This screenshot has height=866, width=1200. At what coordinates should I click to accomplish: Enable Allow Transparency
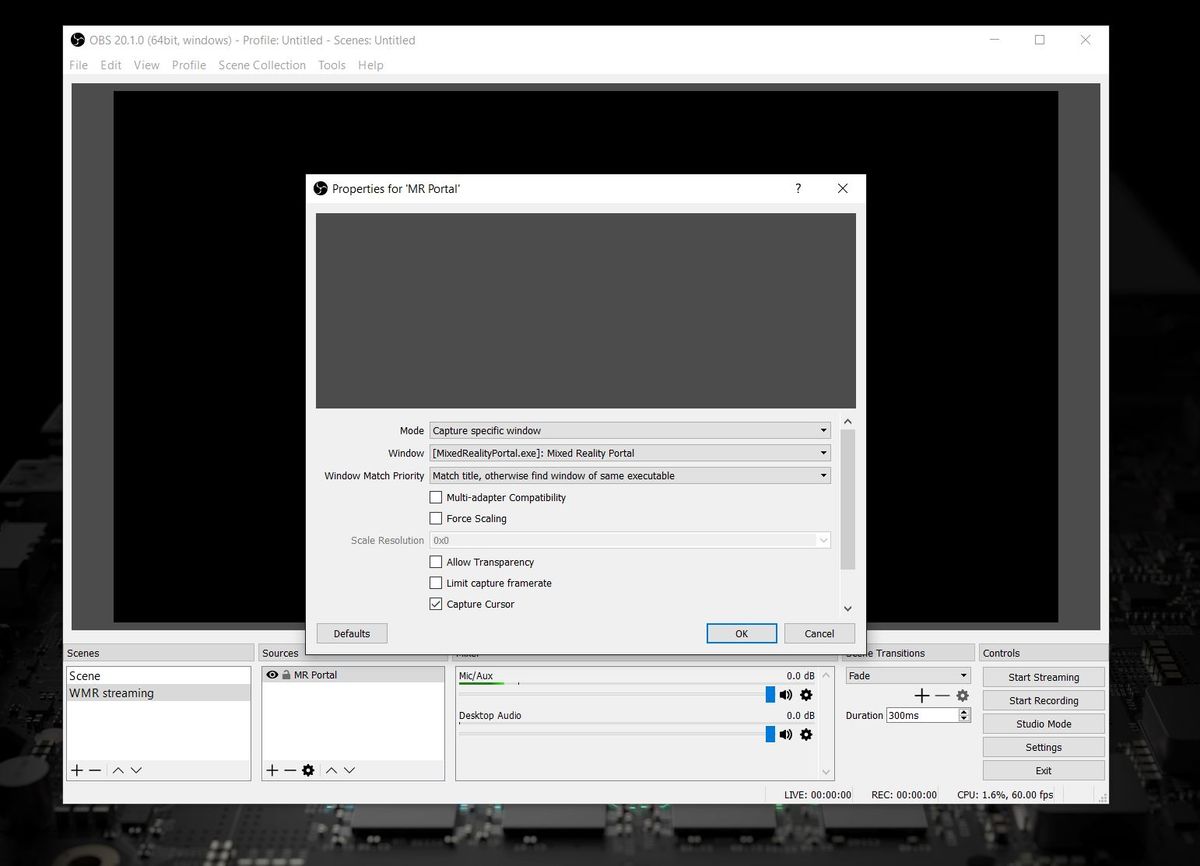(x=436, y=561)
